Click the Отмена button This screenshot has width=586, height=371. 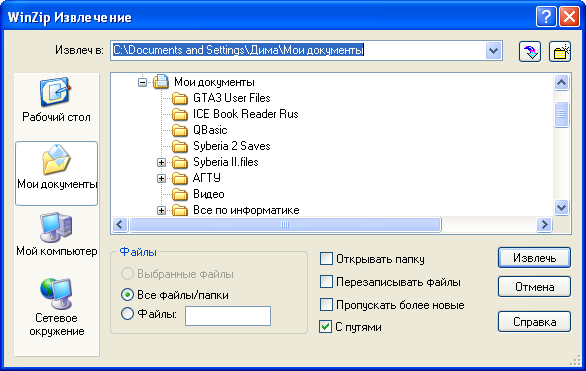click(534, 287)
